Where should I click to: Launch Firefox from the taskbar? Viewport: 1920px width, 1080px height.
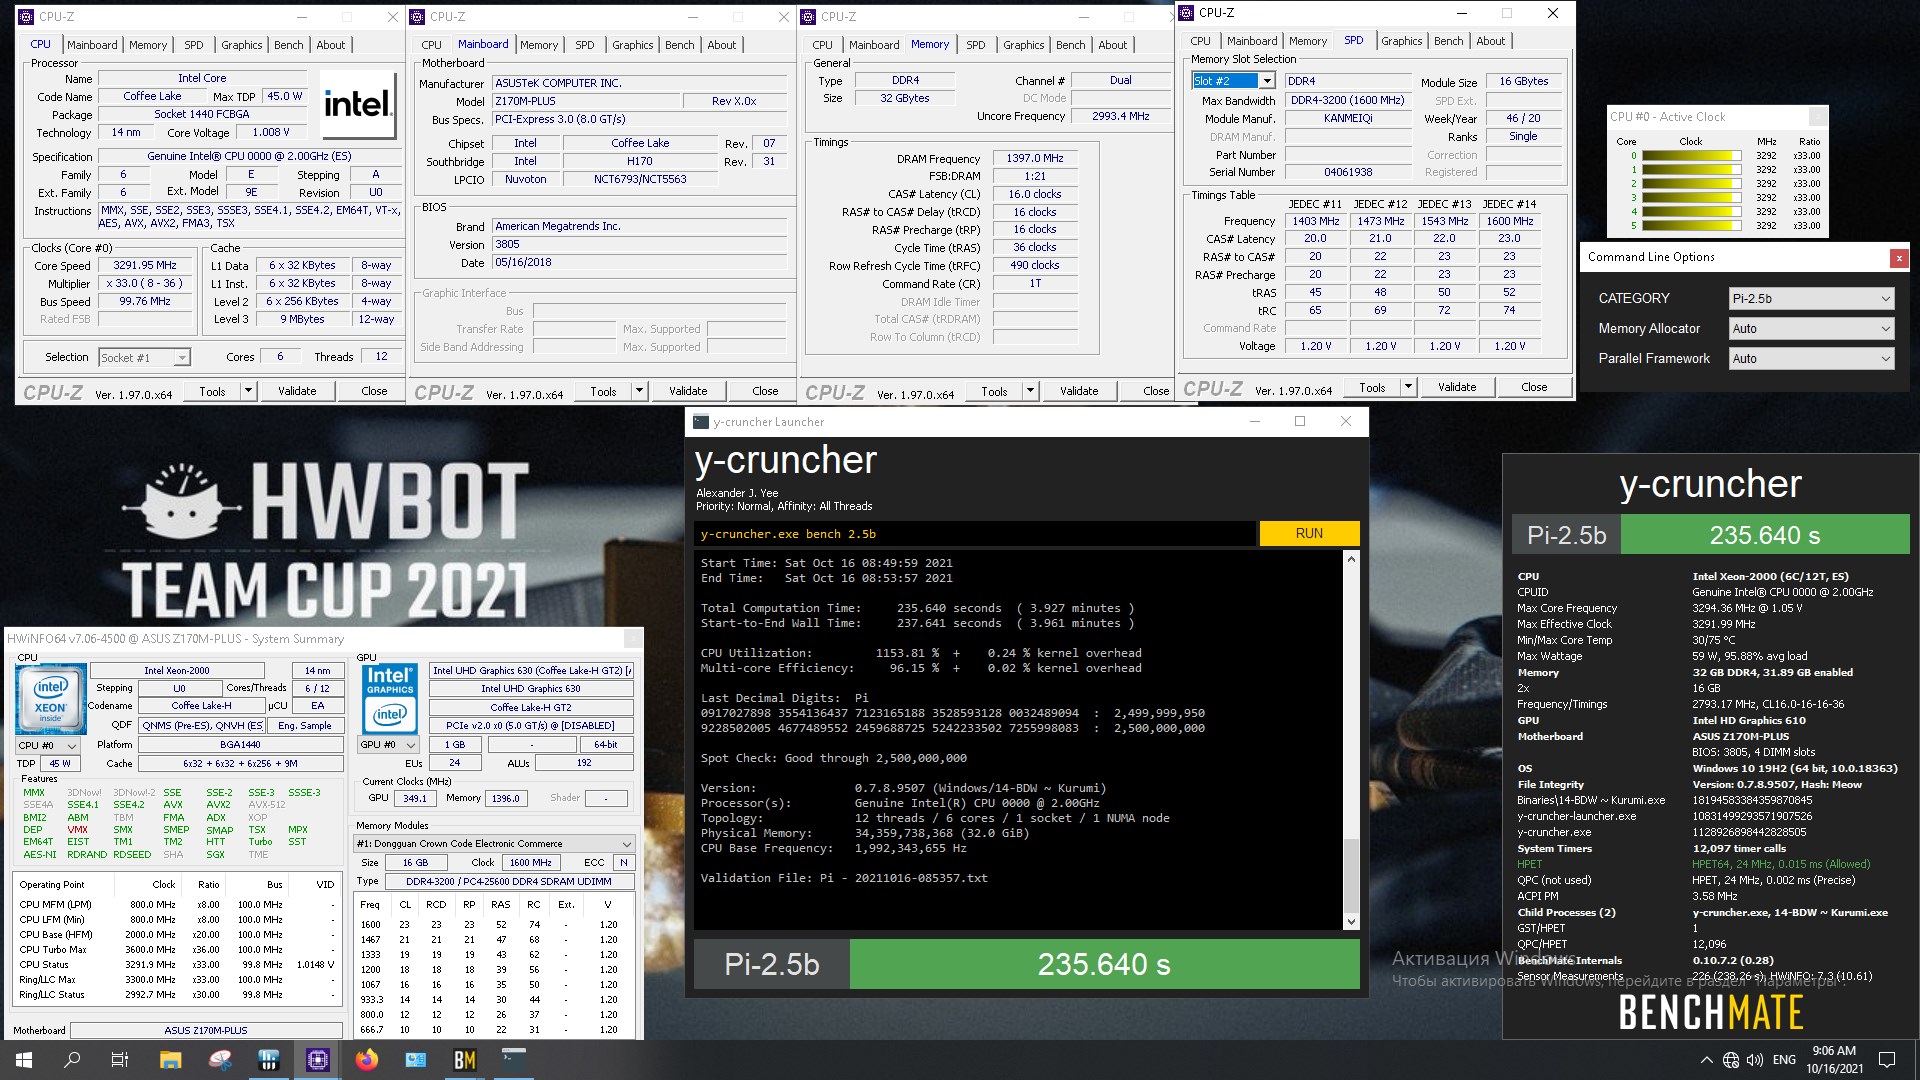[x=367, y=1060]
